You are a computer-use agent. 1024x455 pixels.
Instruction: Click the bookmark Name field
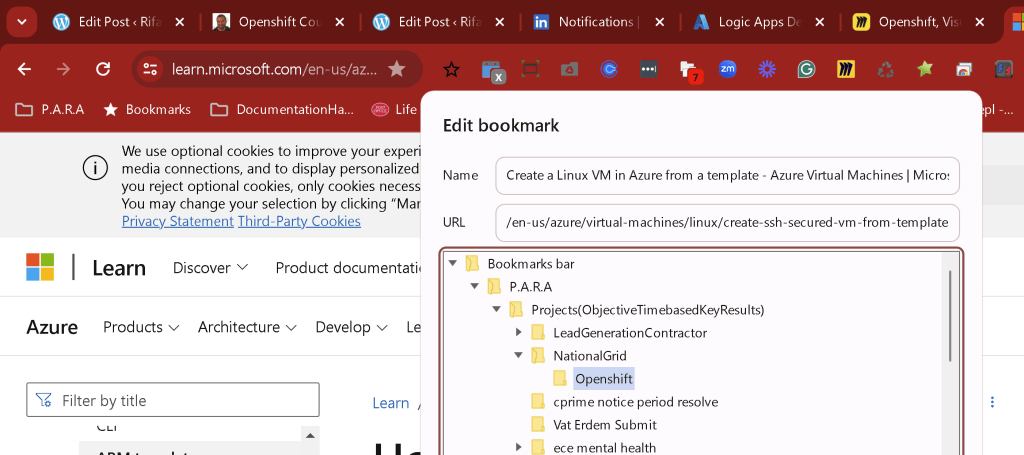(x=728, y=176)
